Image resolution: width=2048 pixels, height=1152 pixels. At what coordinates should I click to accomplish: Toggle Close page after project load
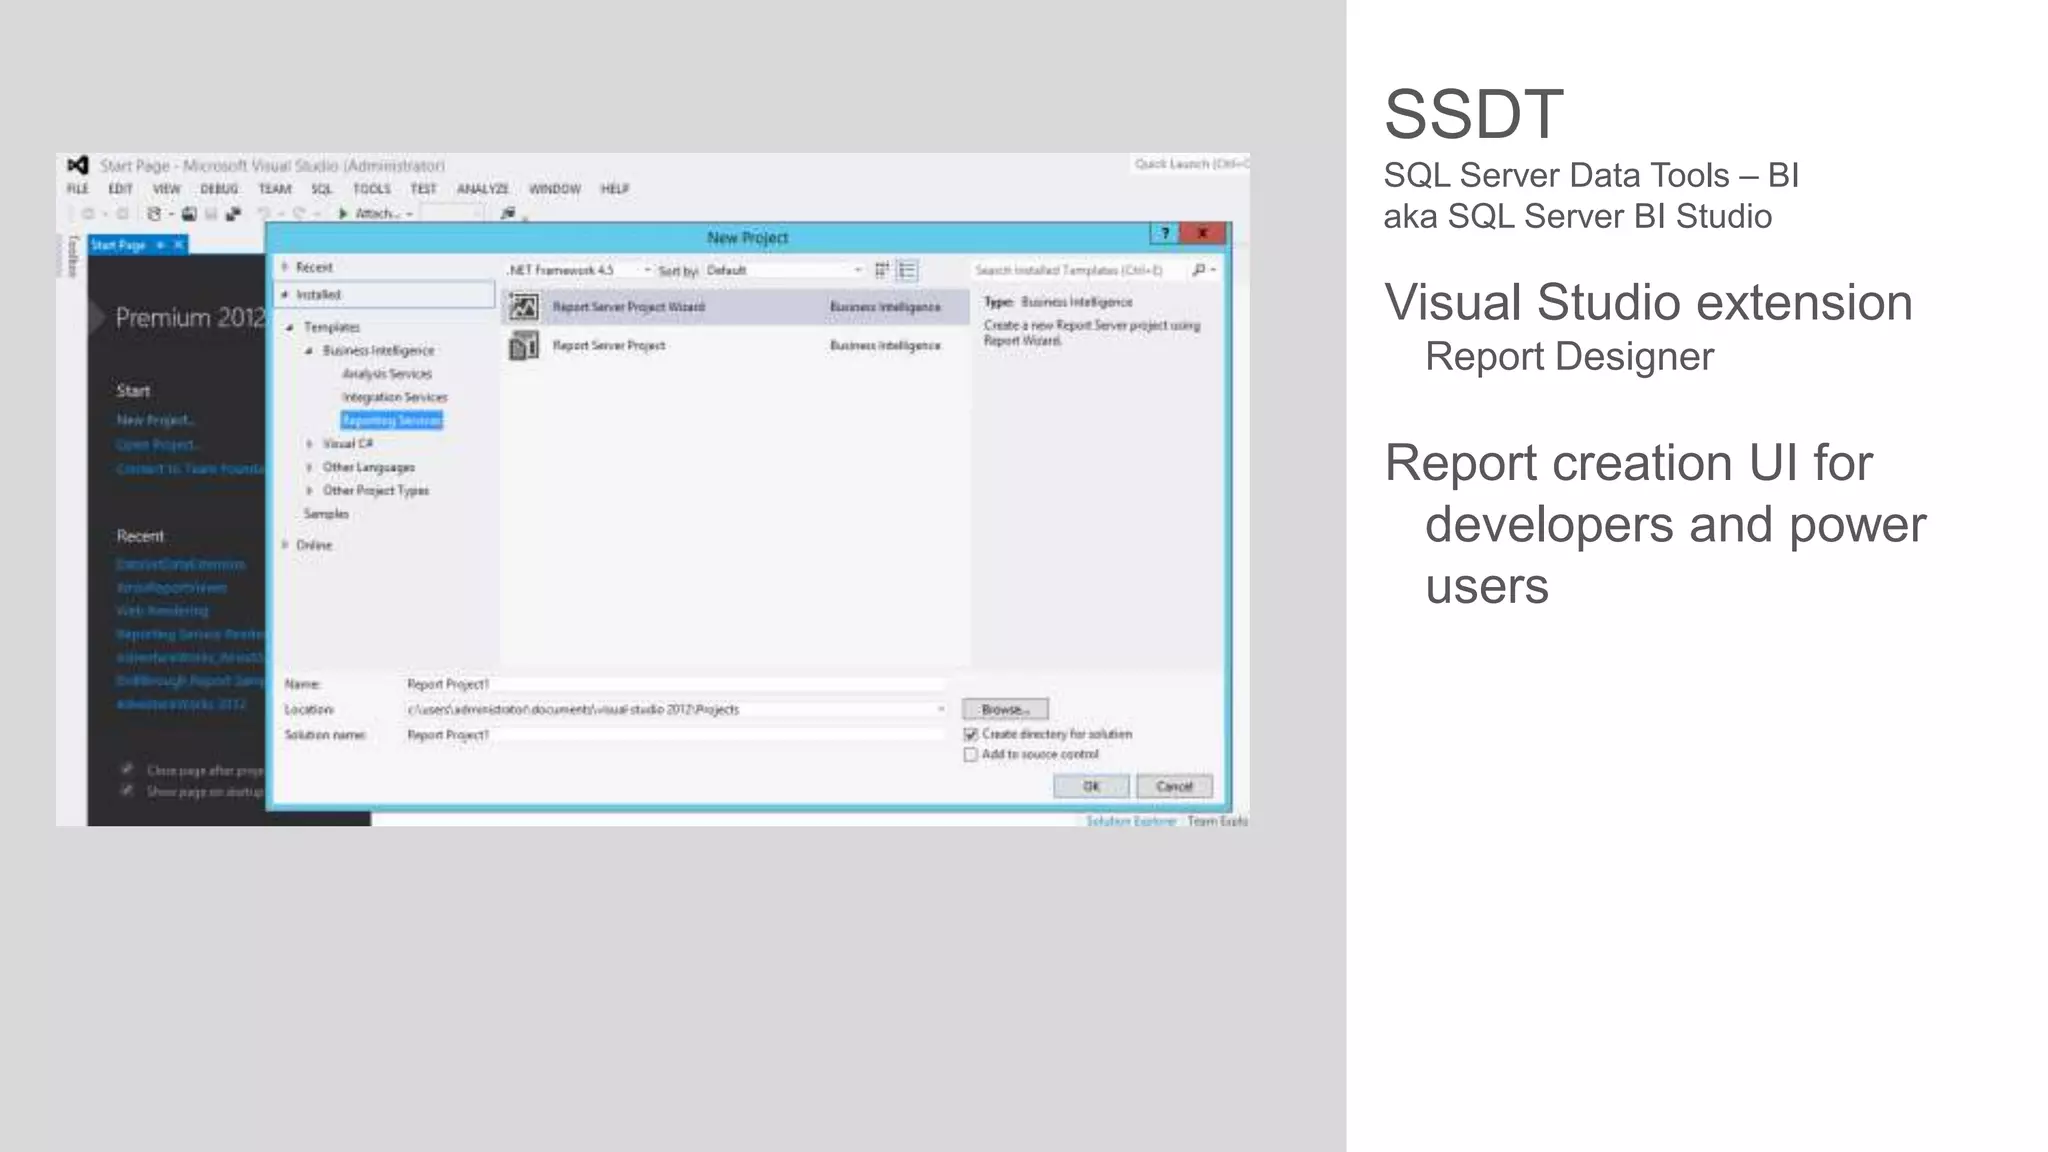pos(127,769)
